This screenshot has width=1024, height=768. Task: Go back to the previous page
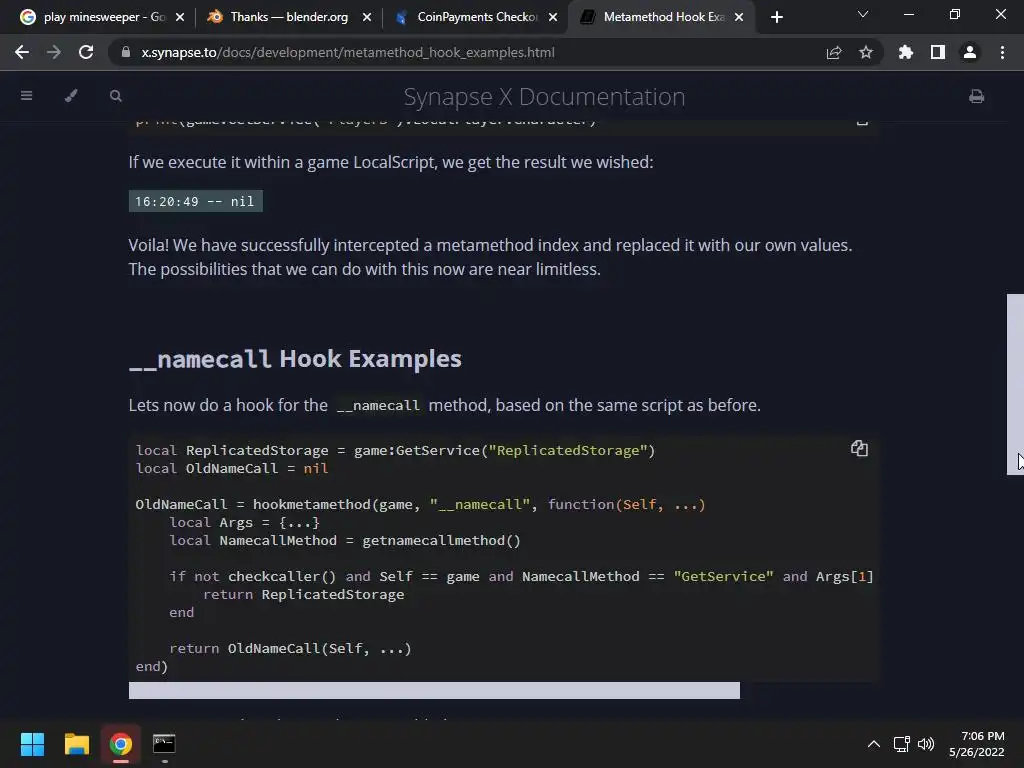[22, 52]
